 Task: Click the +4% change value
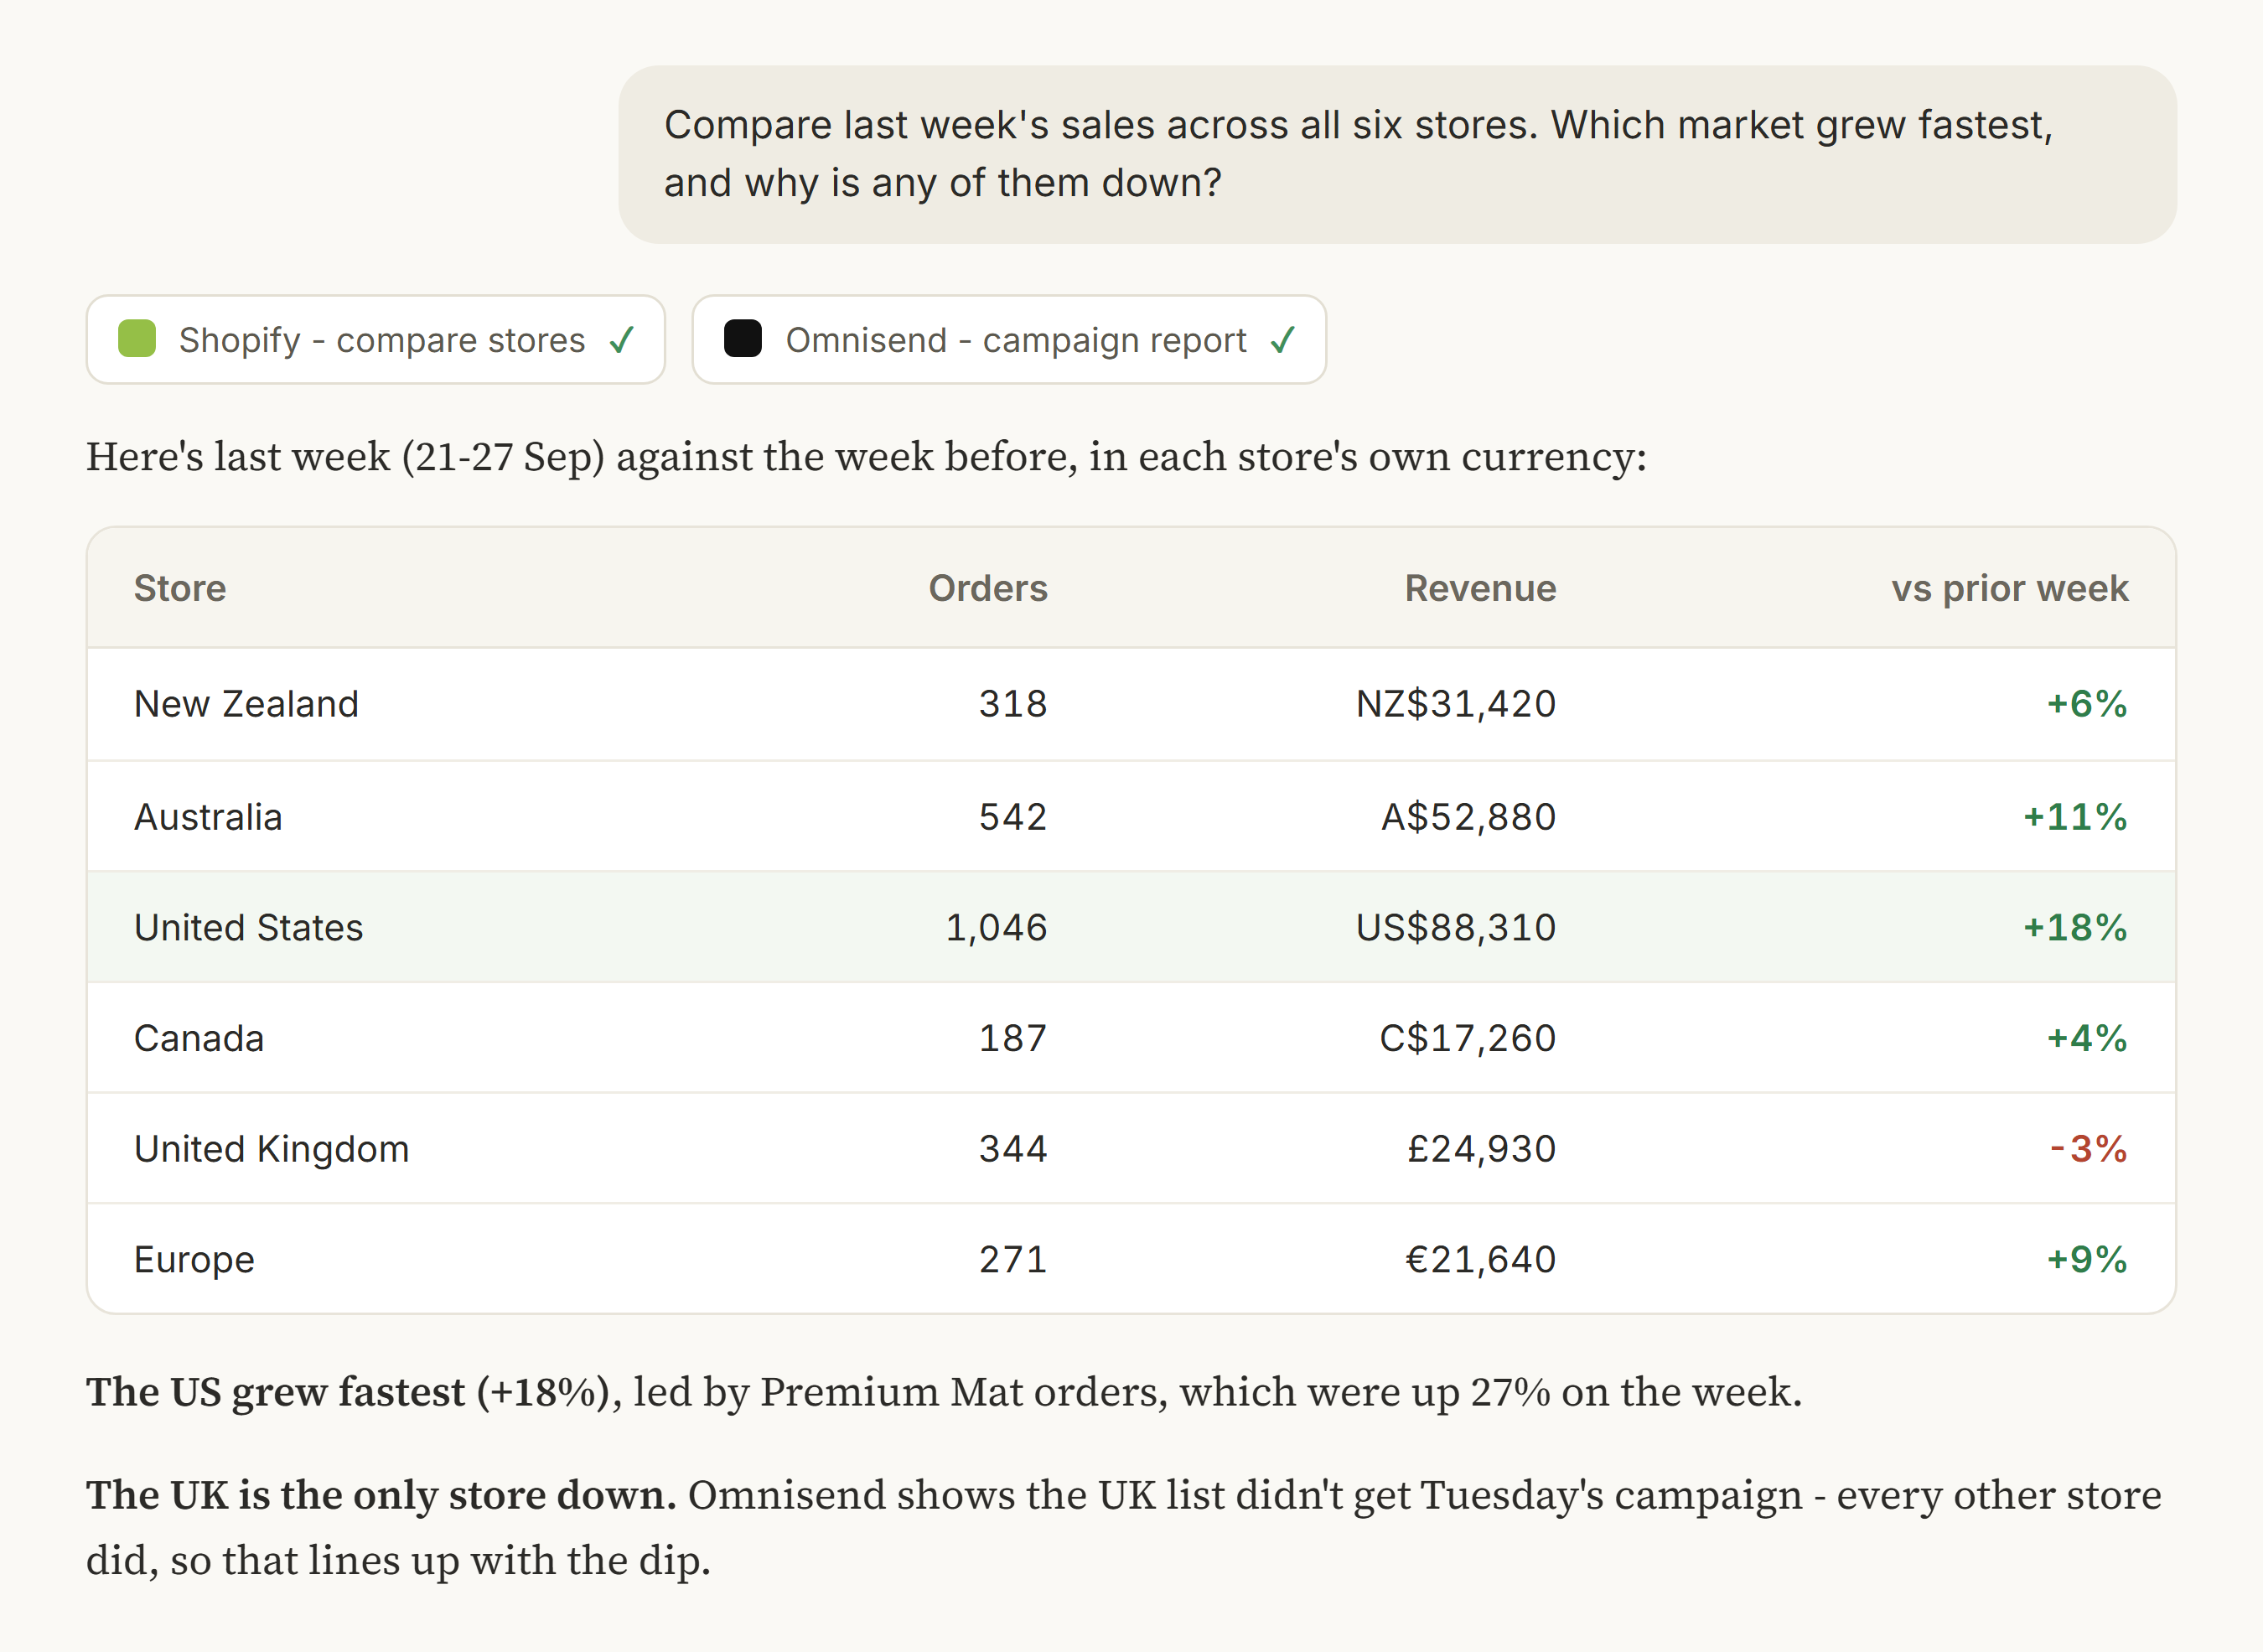(x=2087, y=1038)
